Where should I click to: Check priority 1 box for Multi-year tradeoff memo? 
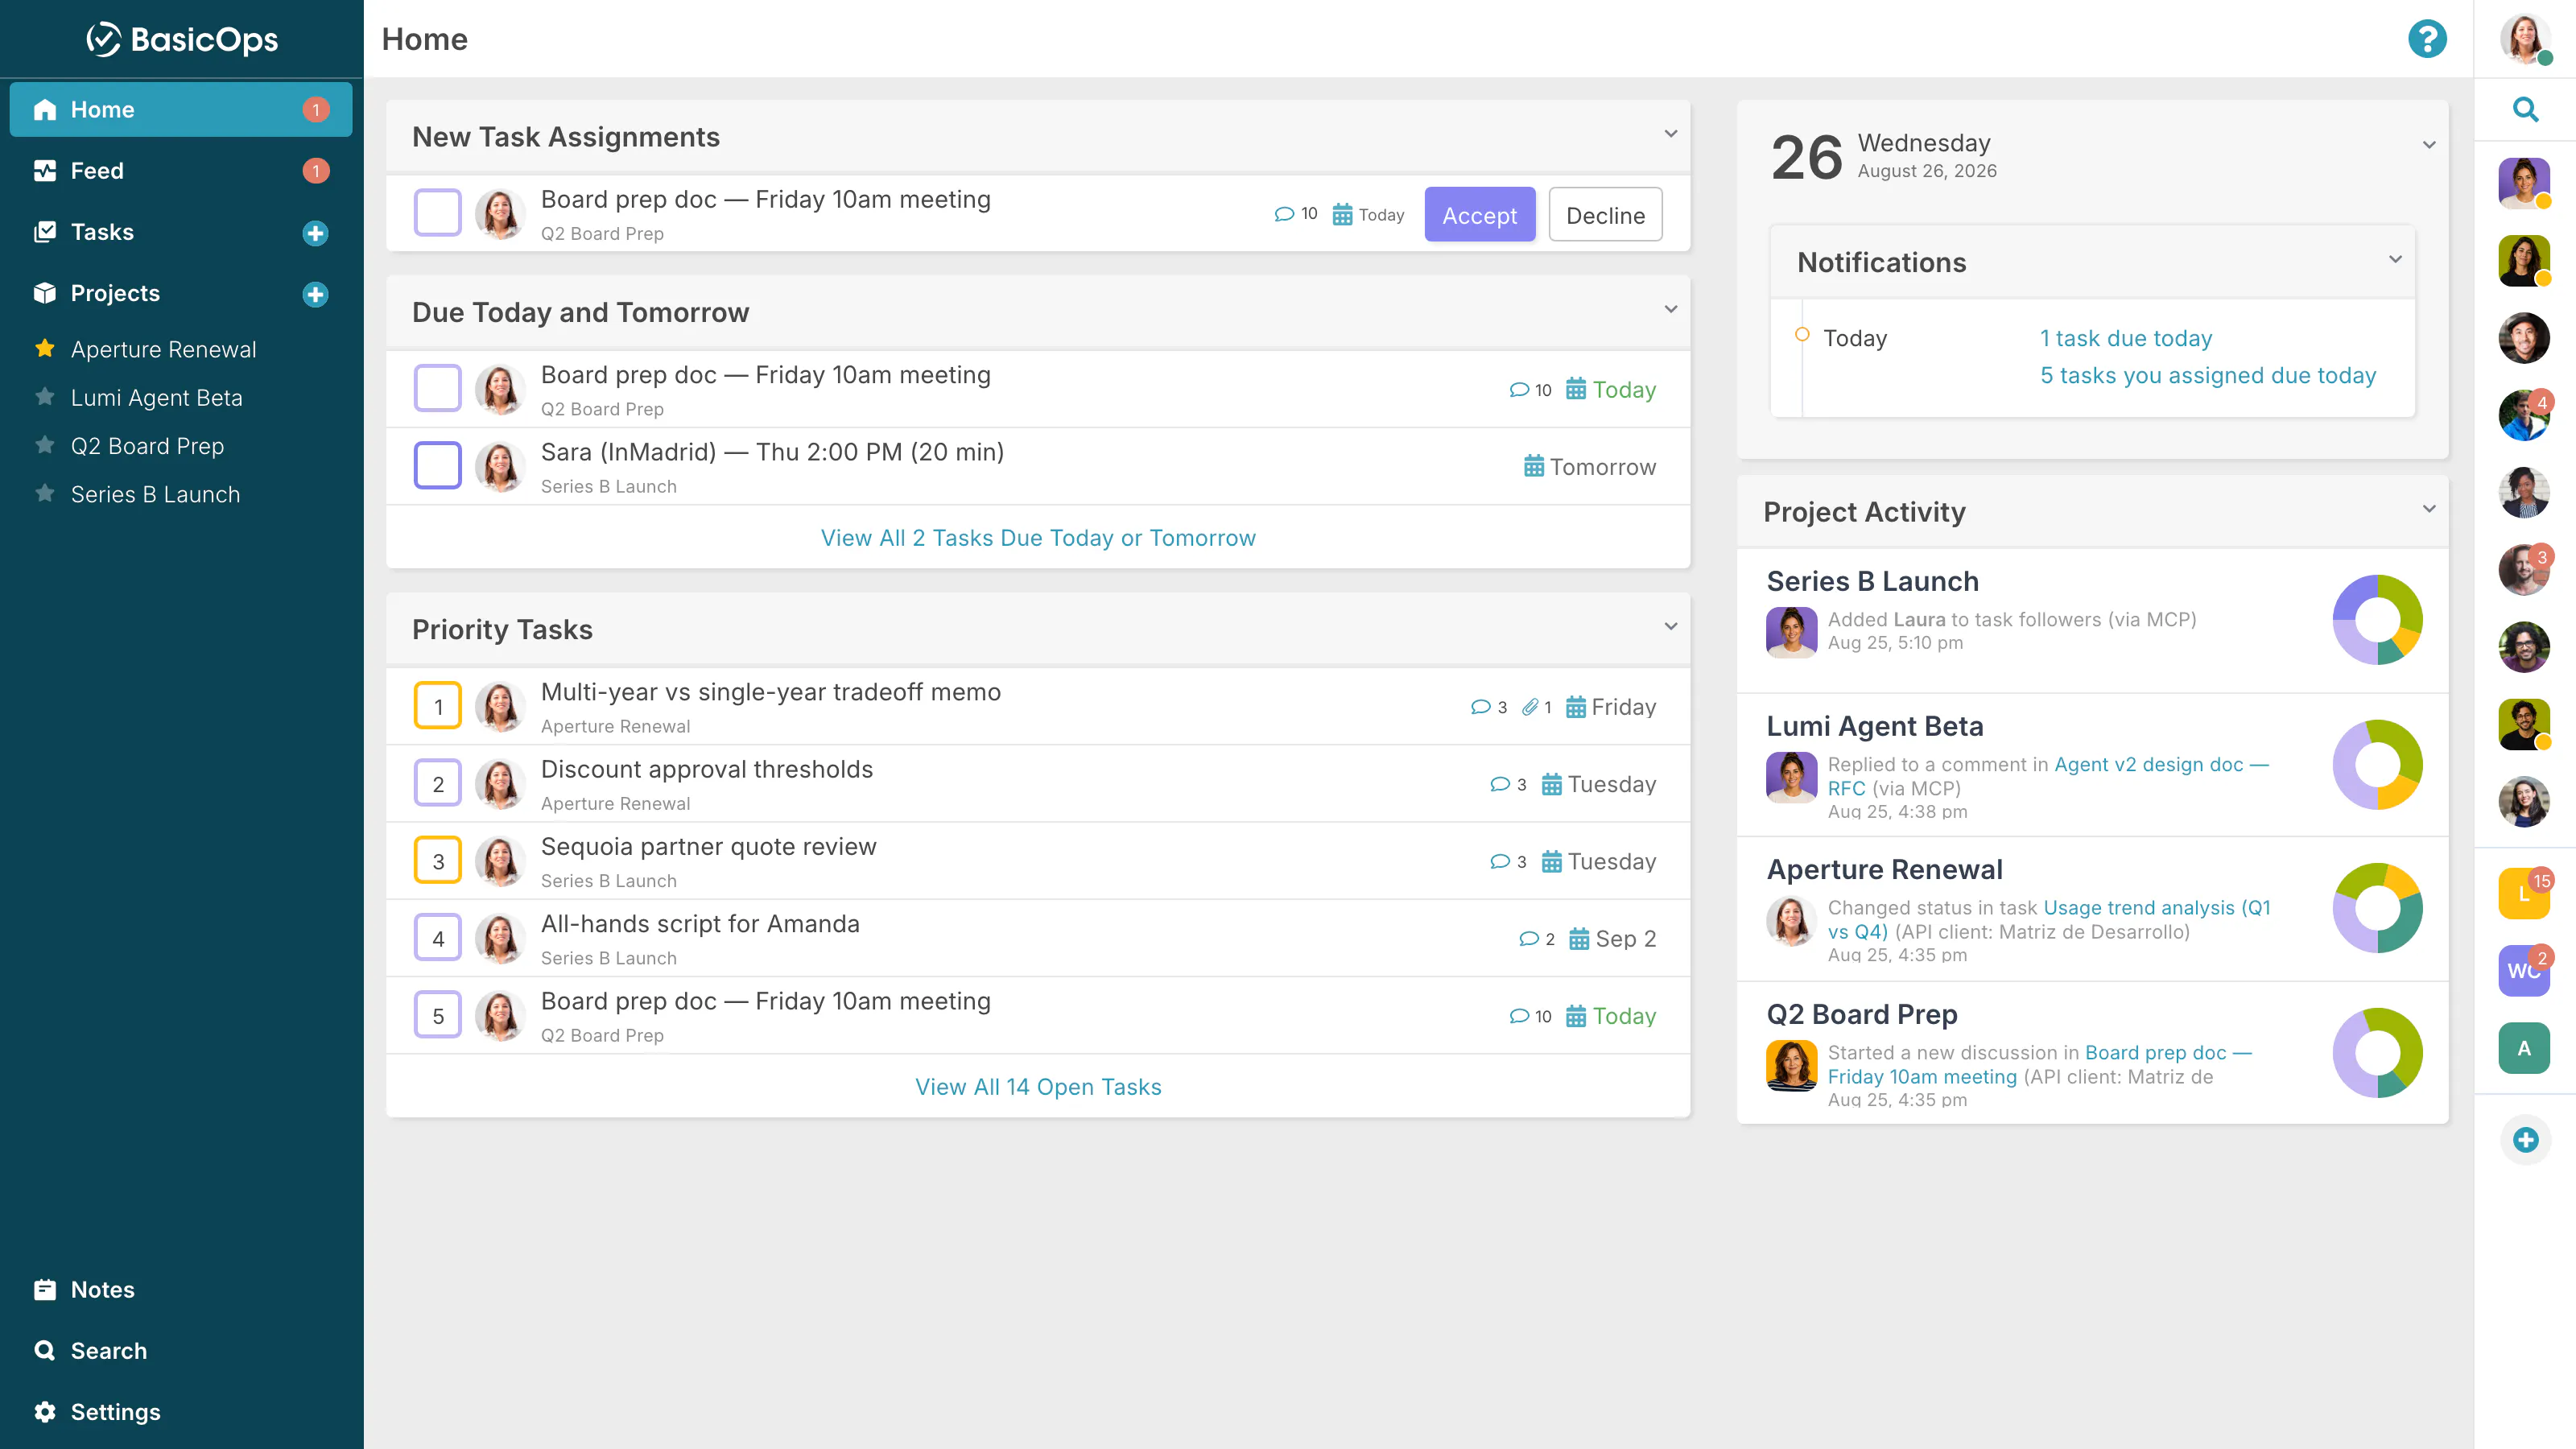pos(437,706)
